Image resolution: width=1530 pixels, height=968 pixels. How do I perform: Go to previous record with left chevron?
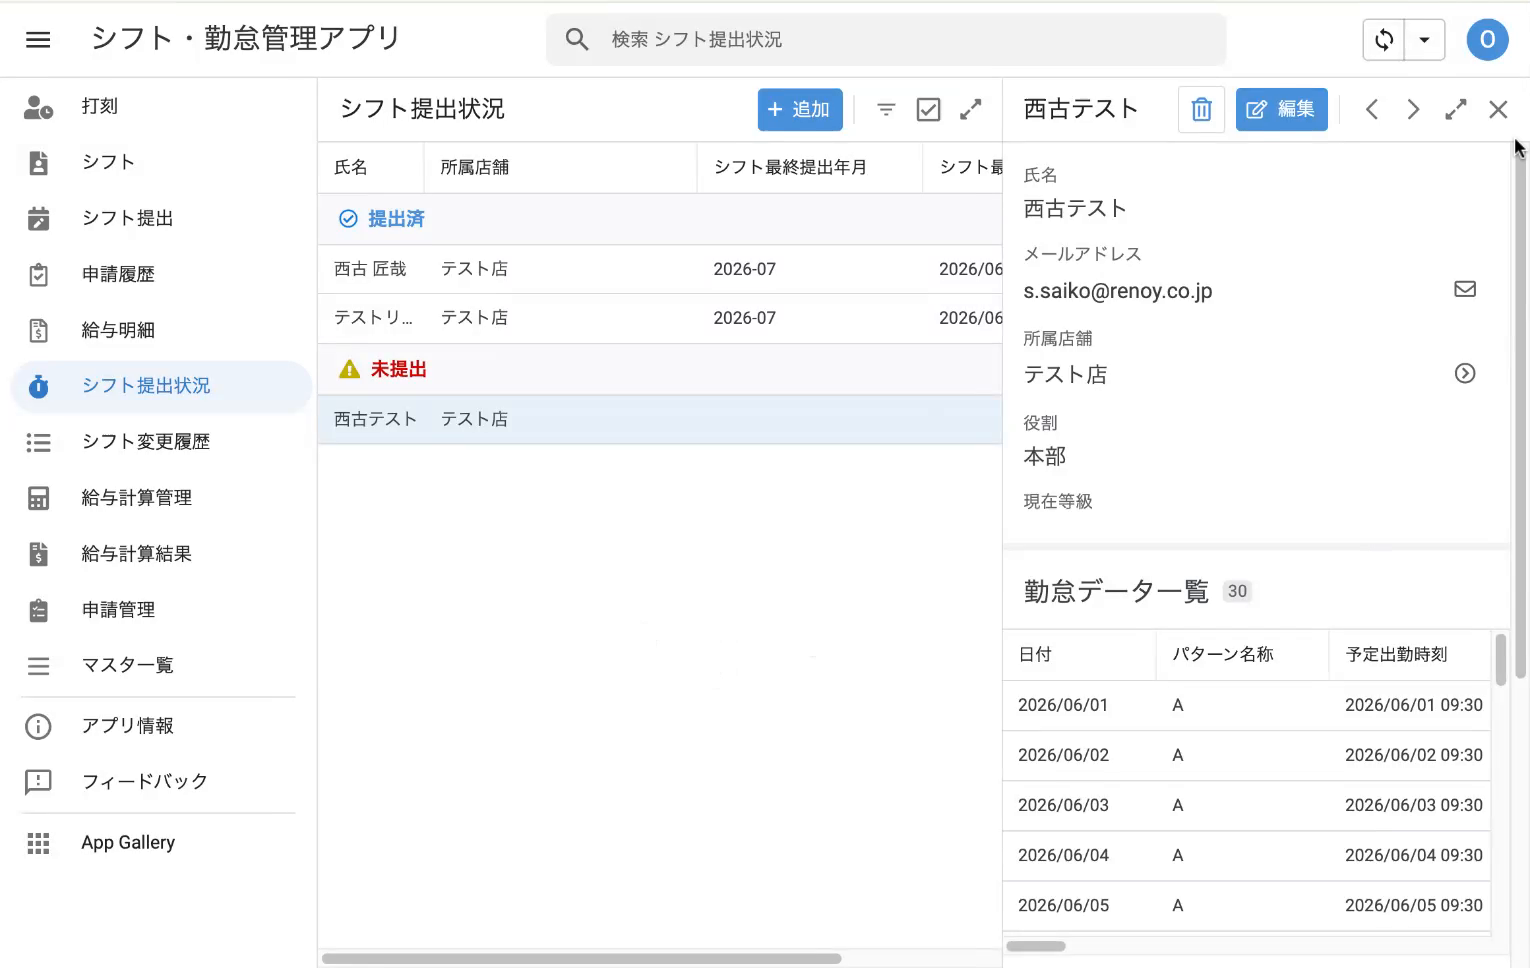pos(1372,110)
